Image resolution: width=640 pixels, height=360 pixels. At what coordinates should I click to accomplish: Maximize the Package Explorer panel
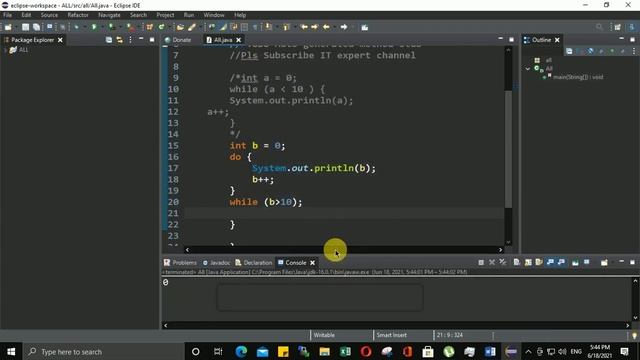152,40
